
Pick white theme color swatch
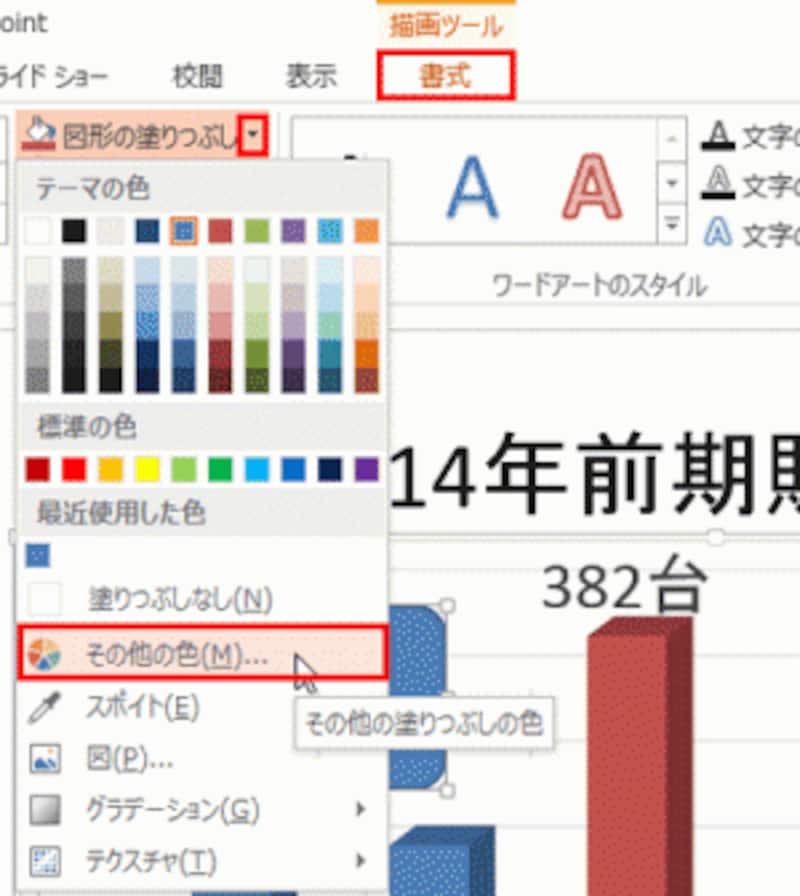pyautogui.click(x=38, y=231)
